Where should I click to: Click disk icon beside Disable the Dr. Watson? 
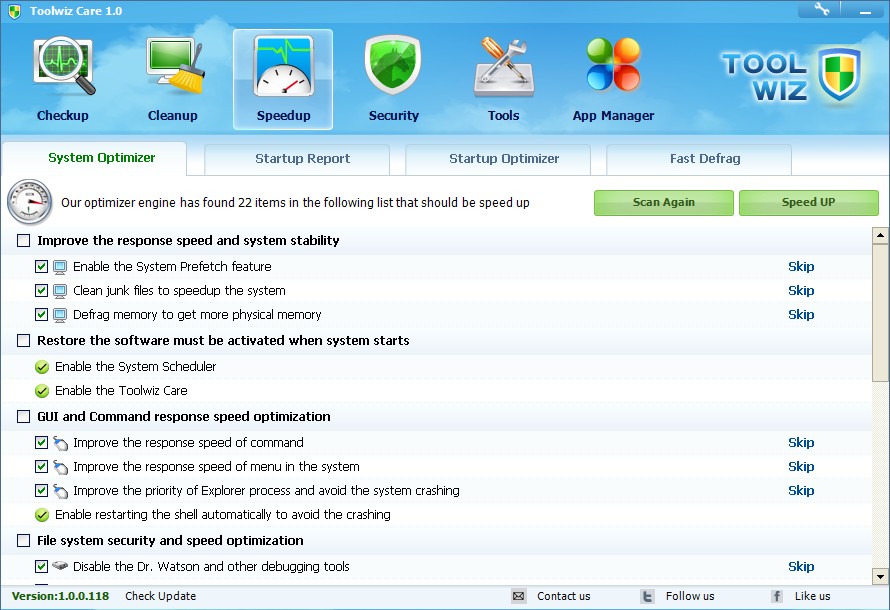(60, 566)
